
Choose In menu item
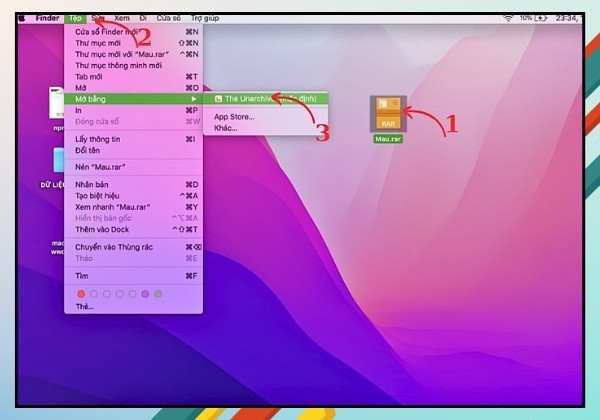[133, 110]
